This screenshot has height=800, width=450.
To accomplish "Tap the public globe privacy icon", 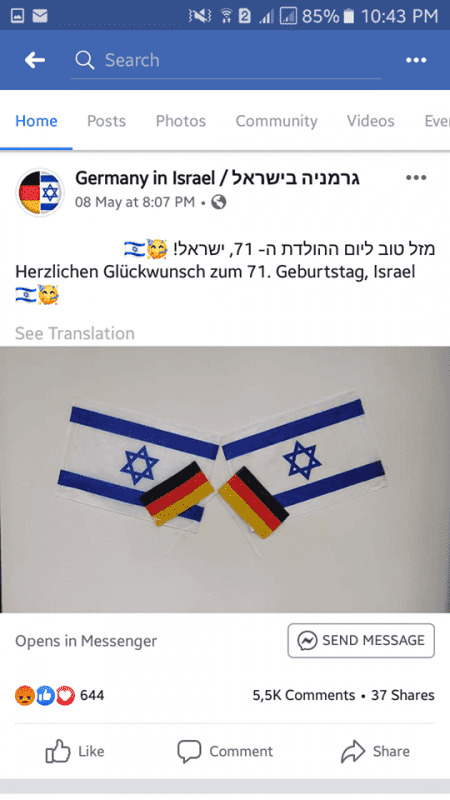I will (x=219, y=203).
